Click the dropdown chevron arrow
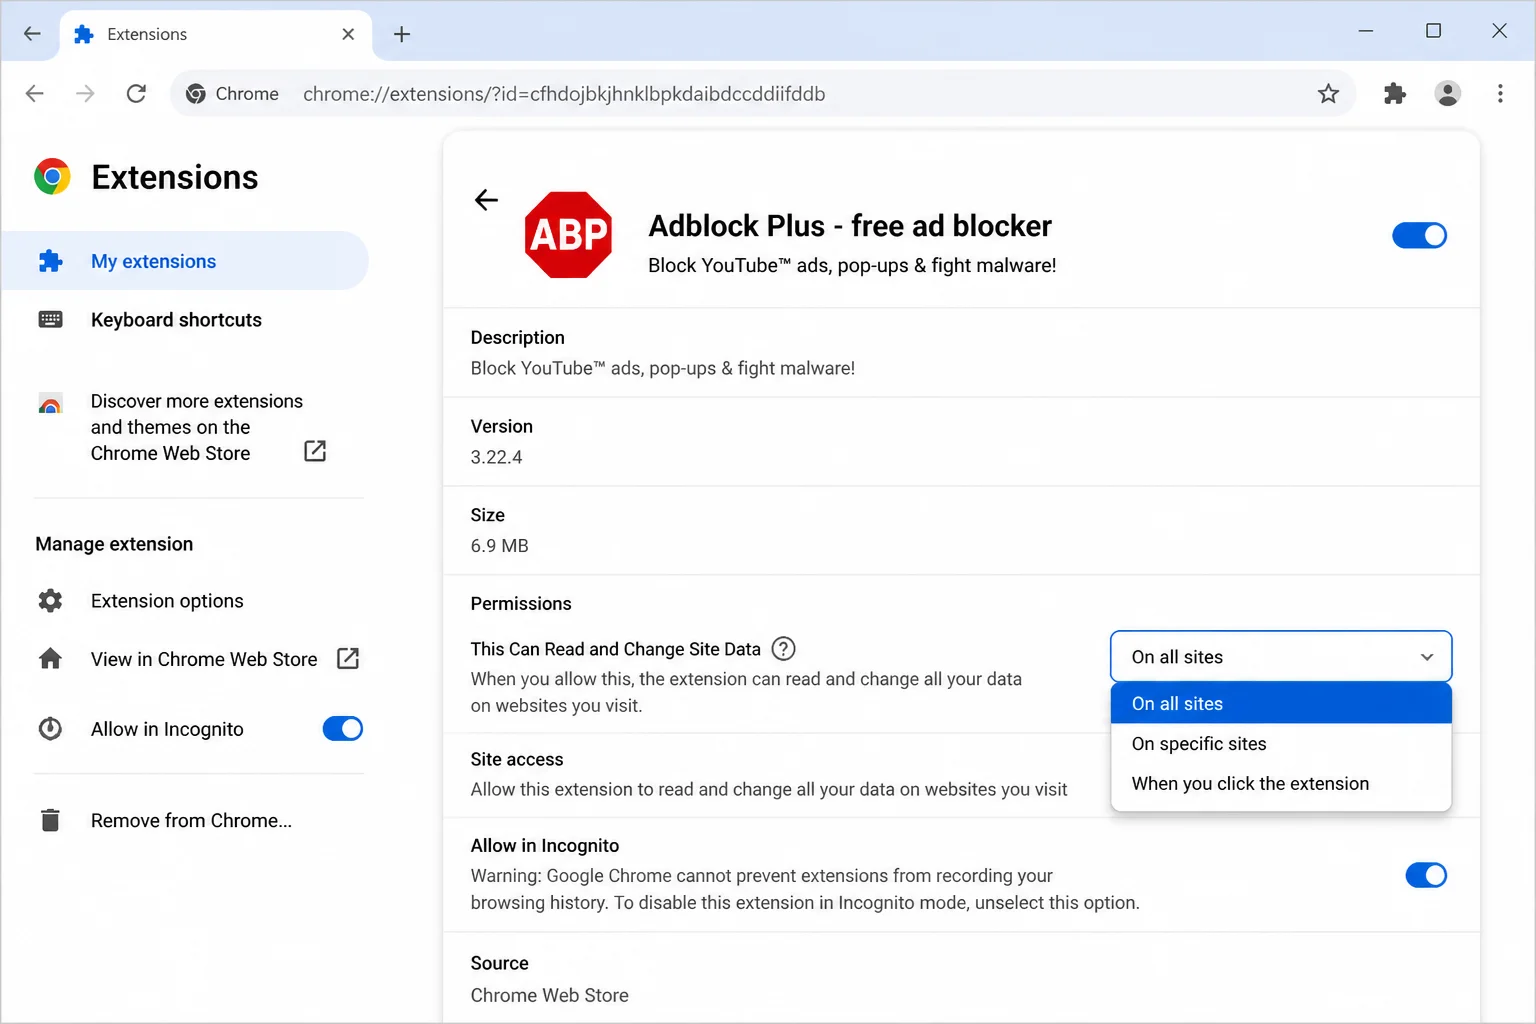Image resolution: width=1536 pixels, height=1024 pixels. 1427,657
